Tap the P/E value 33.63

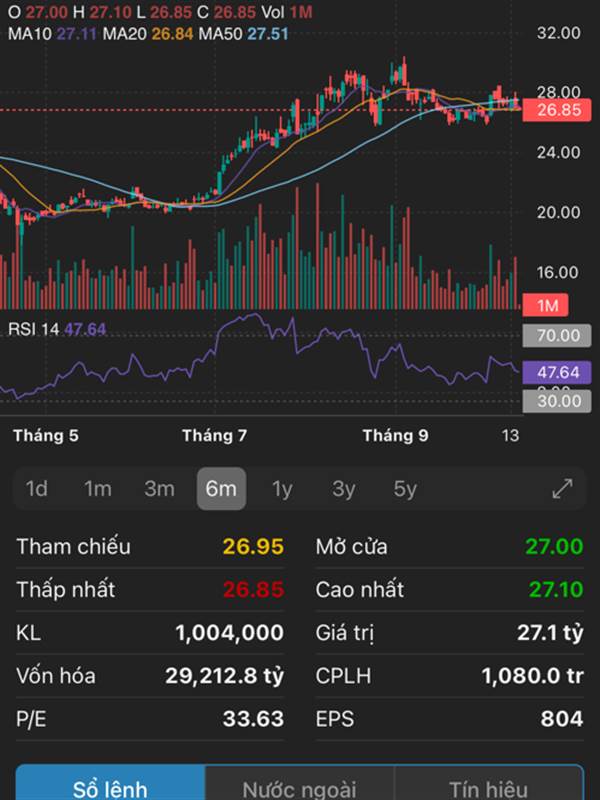(253, 719)
